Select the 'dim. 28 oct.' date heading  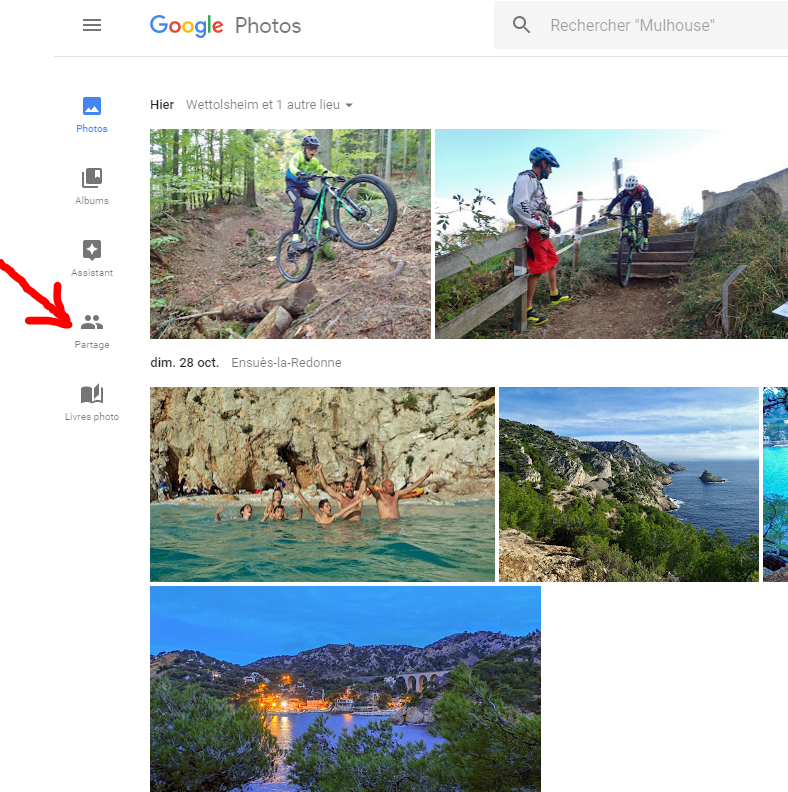[186, 363]
